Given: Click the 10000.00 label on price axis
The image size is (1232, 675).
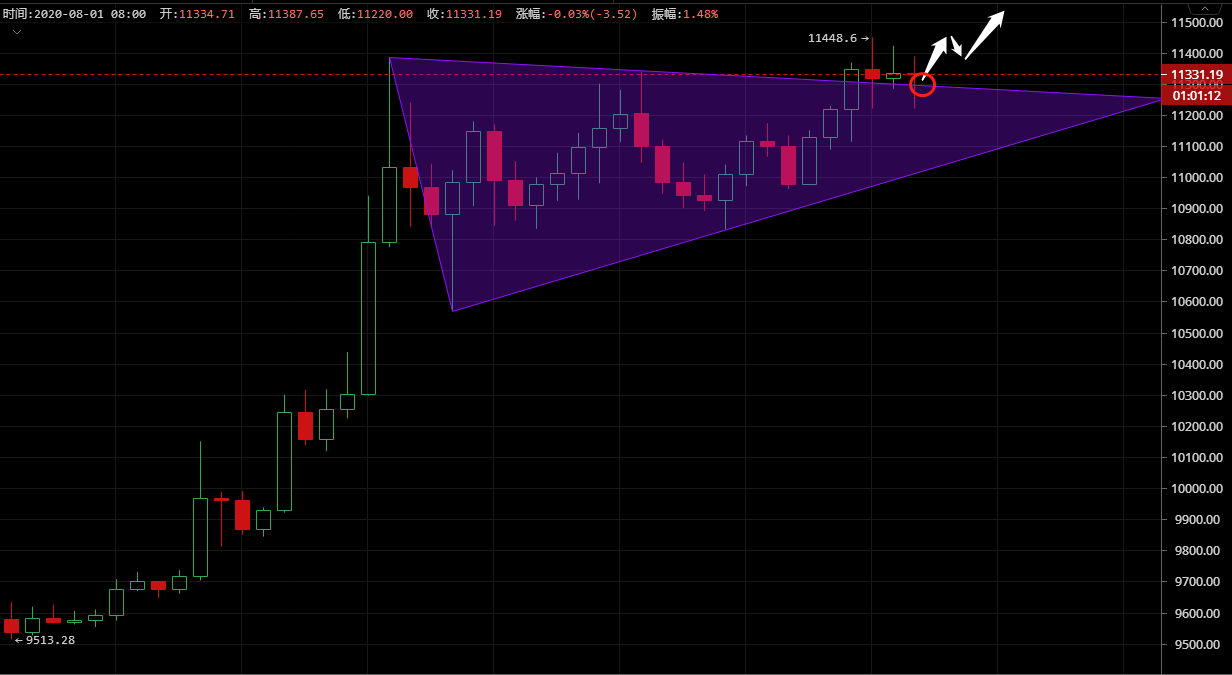Looking at the screenshot, I should pyautogui.click(x=1197, y=489).
